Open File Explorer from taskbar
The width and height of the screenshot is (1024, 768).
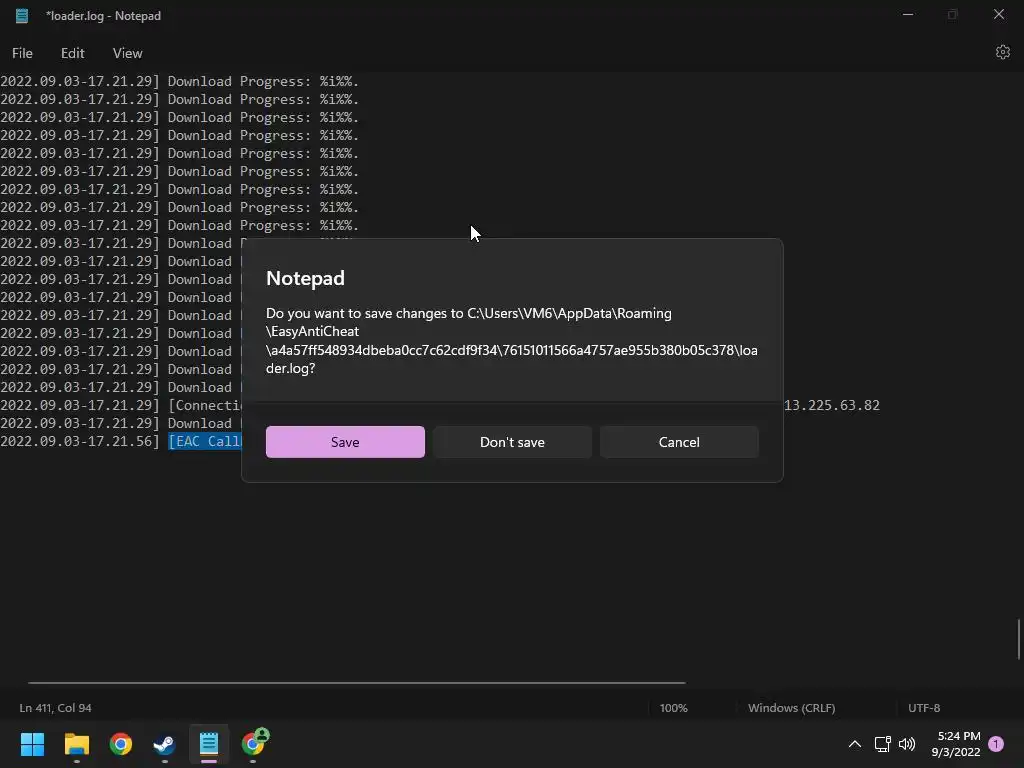pos(76,744)
